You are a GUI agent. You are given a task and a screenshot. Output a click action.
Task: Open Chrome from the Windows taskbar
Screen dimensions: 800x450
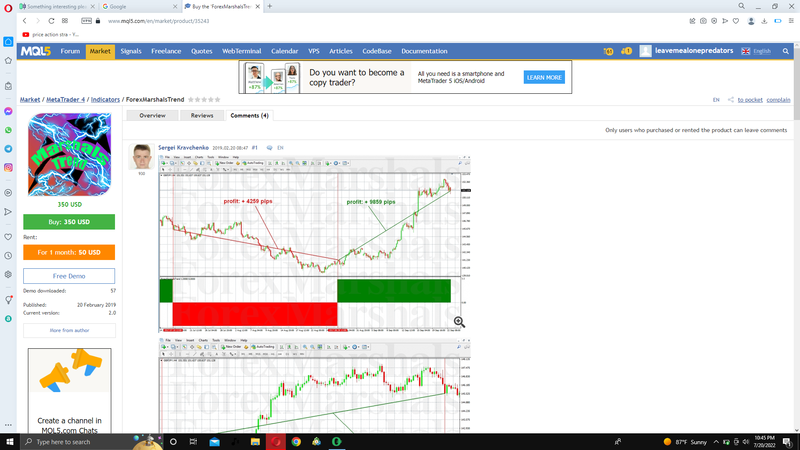click(296, 442)
